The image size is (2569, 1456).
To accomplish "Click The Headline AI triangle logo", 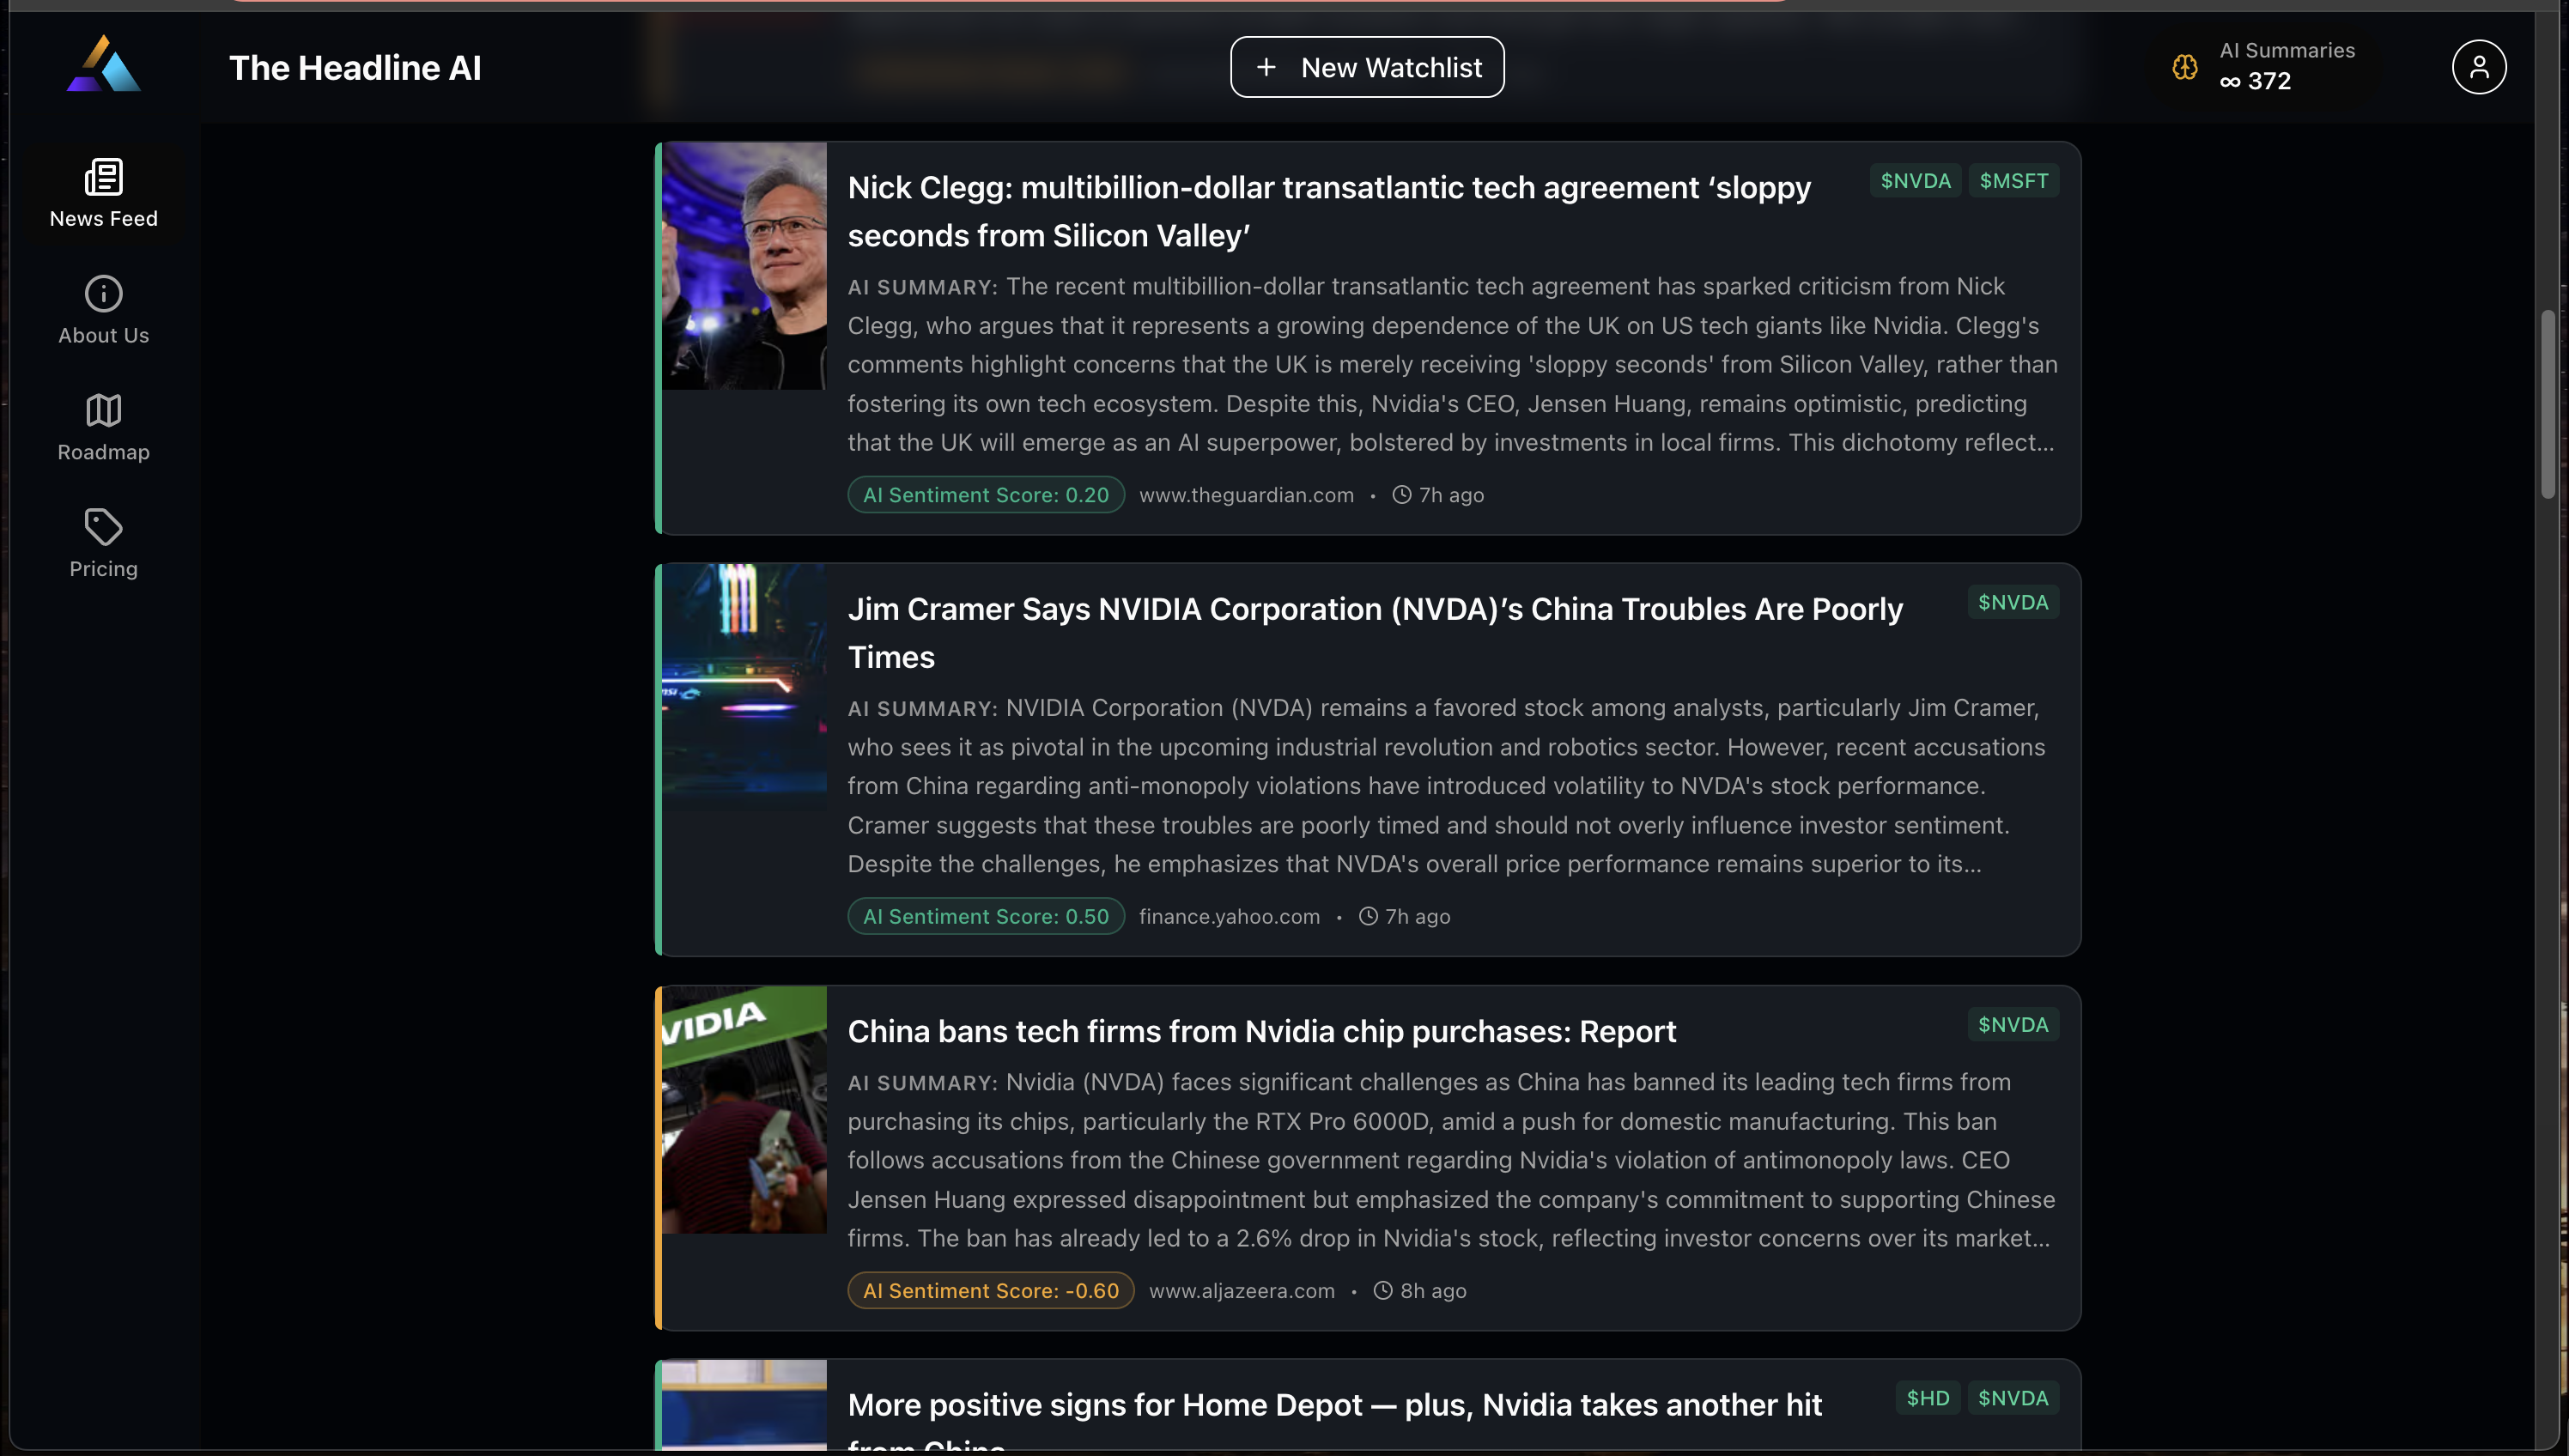I will [103, 64].
